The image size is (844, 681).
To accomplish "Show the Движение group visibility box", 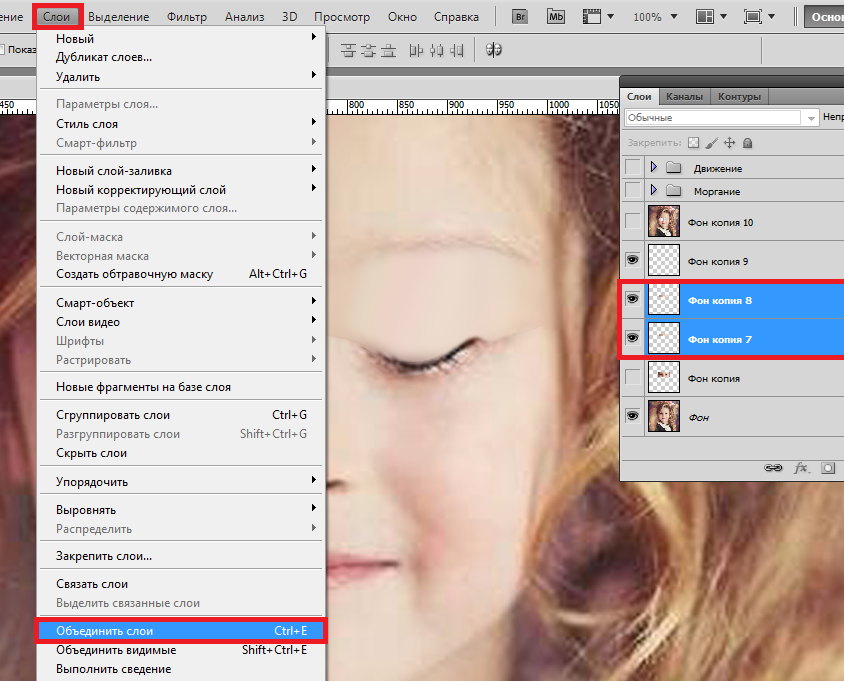I will coord(632,167).
